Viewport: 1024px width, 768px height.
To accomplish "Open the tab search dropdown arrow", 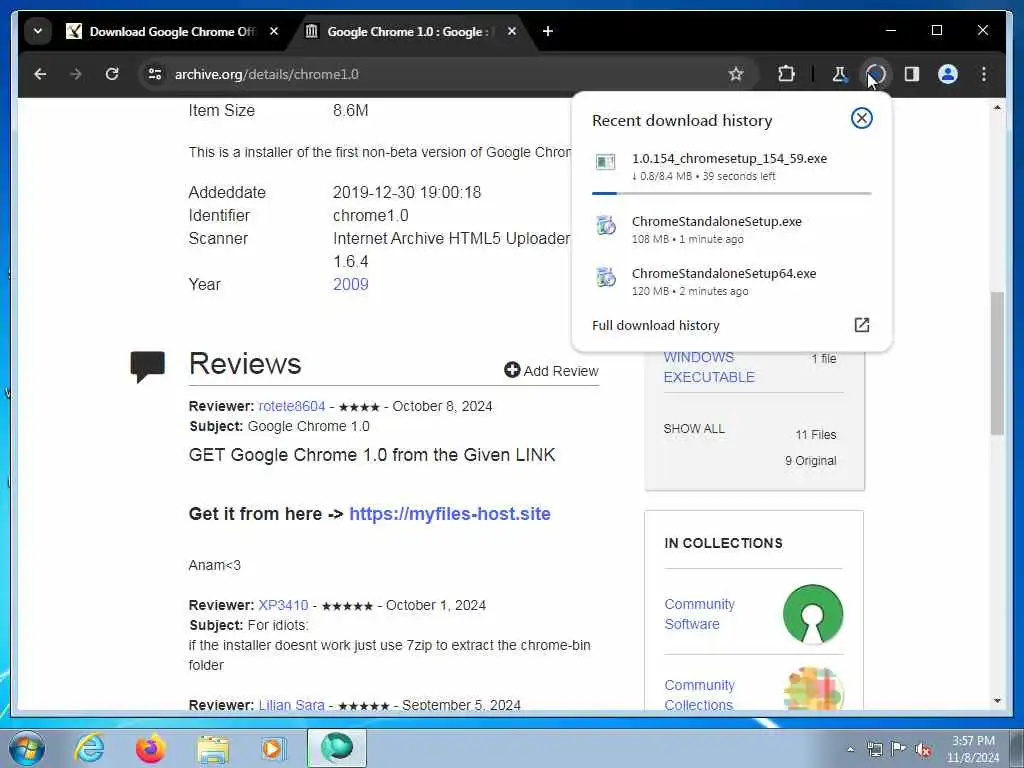I will pyautogui.click(x=38, y=31).
